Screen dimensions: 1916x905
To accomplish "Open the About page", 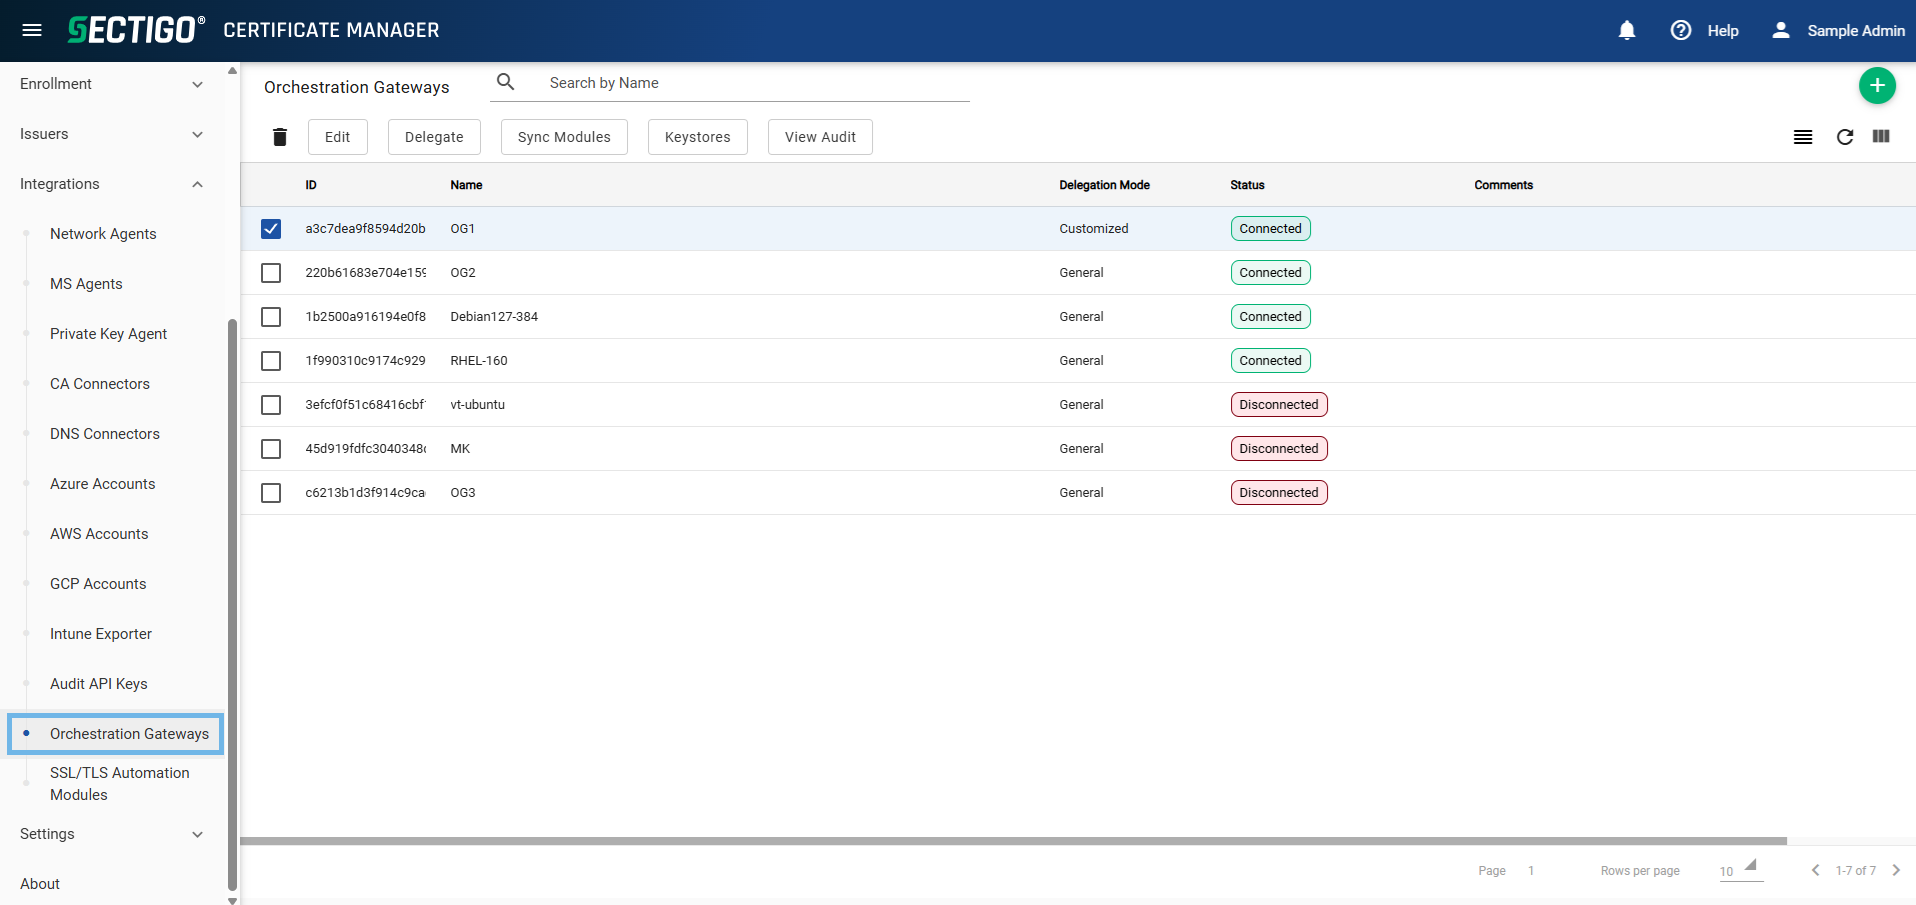I will point(40,884).
